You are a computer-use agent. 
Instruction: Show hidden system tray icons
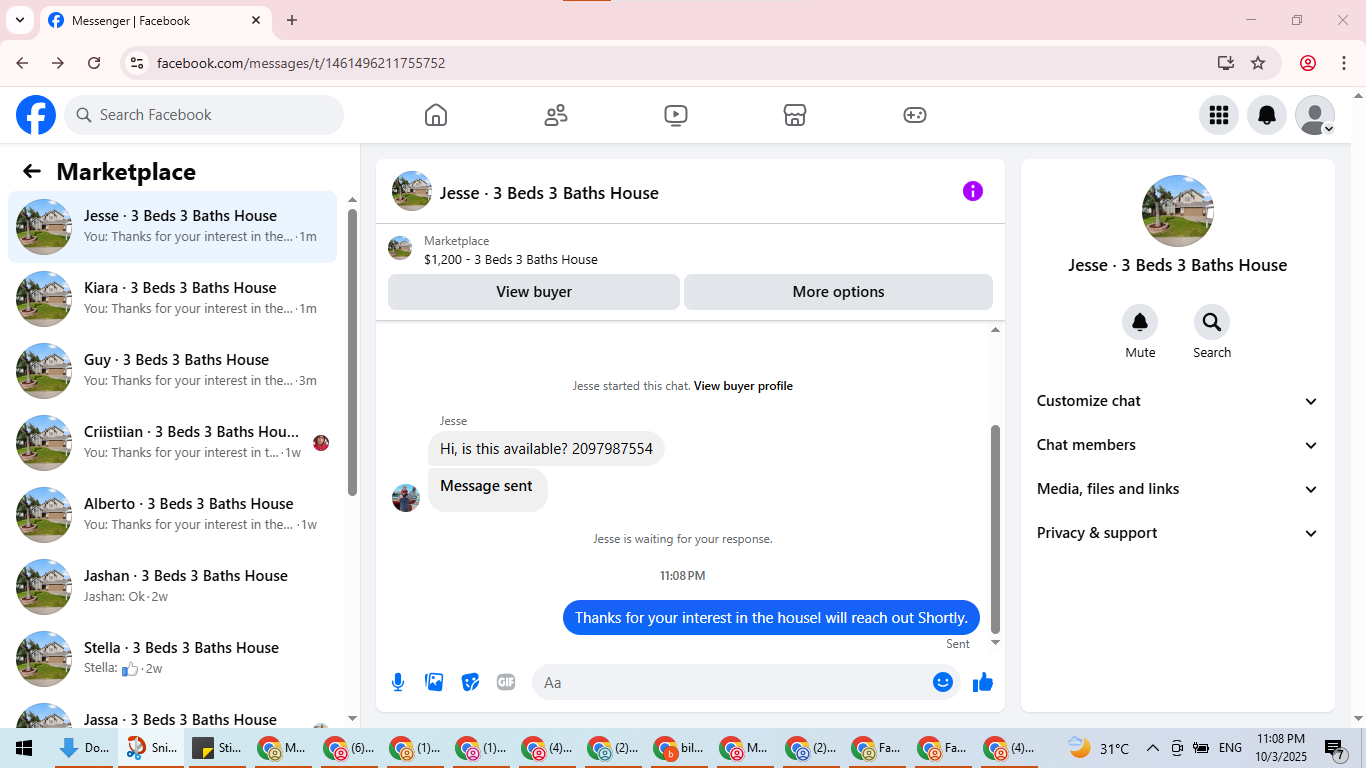[x=1152, y=748]
